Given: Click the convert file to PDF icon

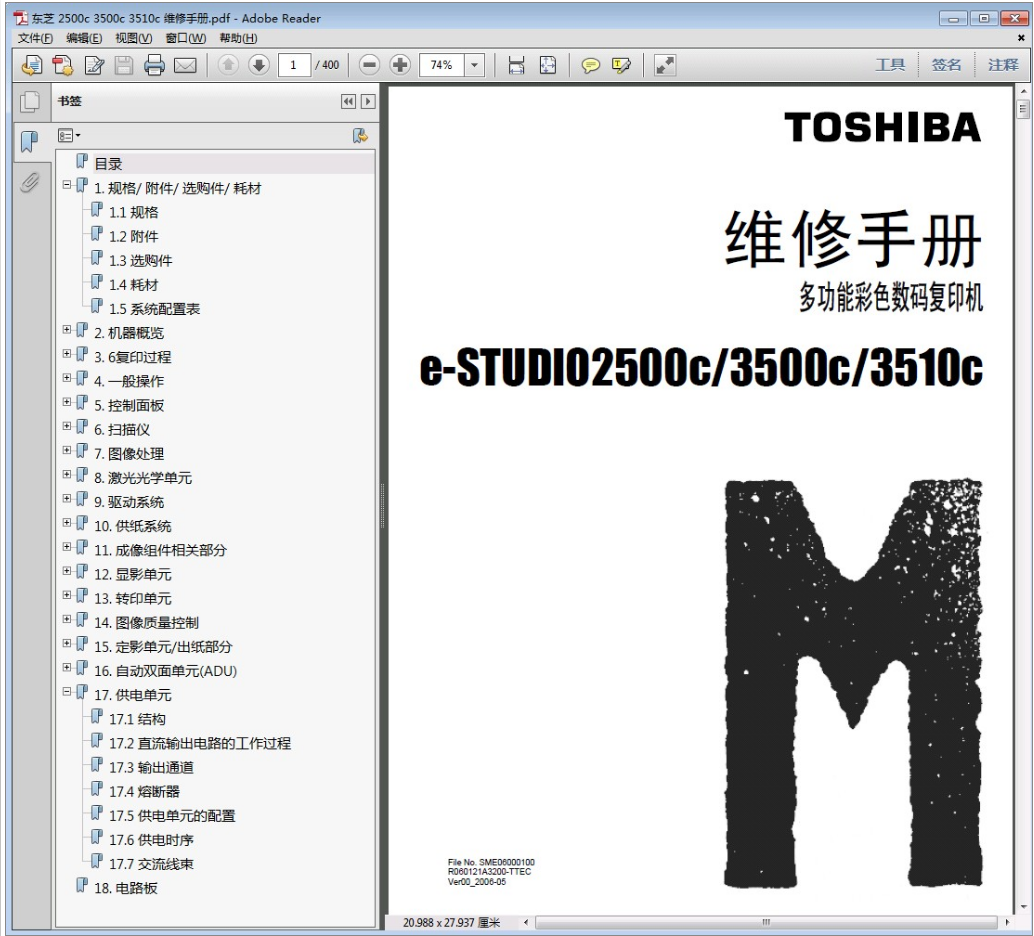Looking at the screenshot, I should [63, 65].
